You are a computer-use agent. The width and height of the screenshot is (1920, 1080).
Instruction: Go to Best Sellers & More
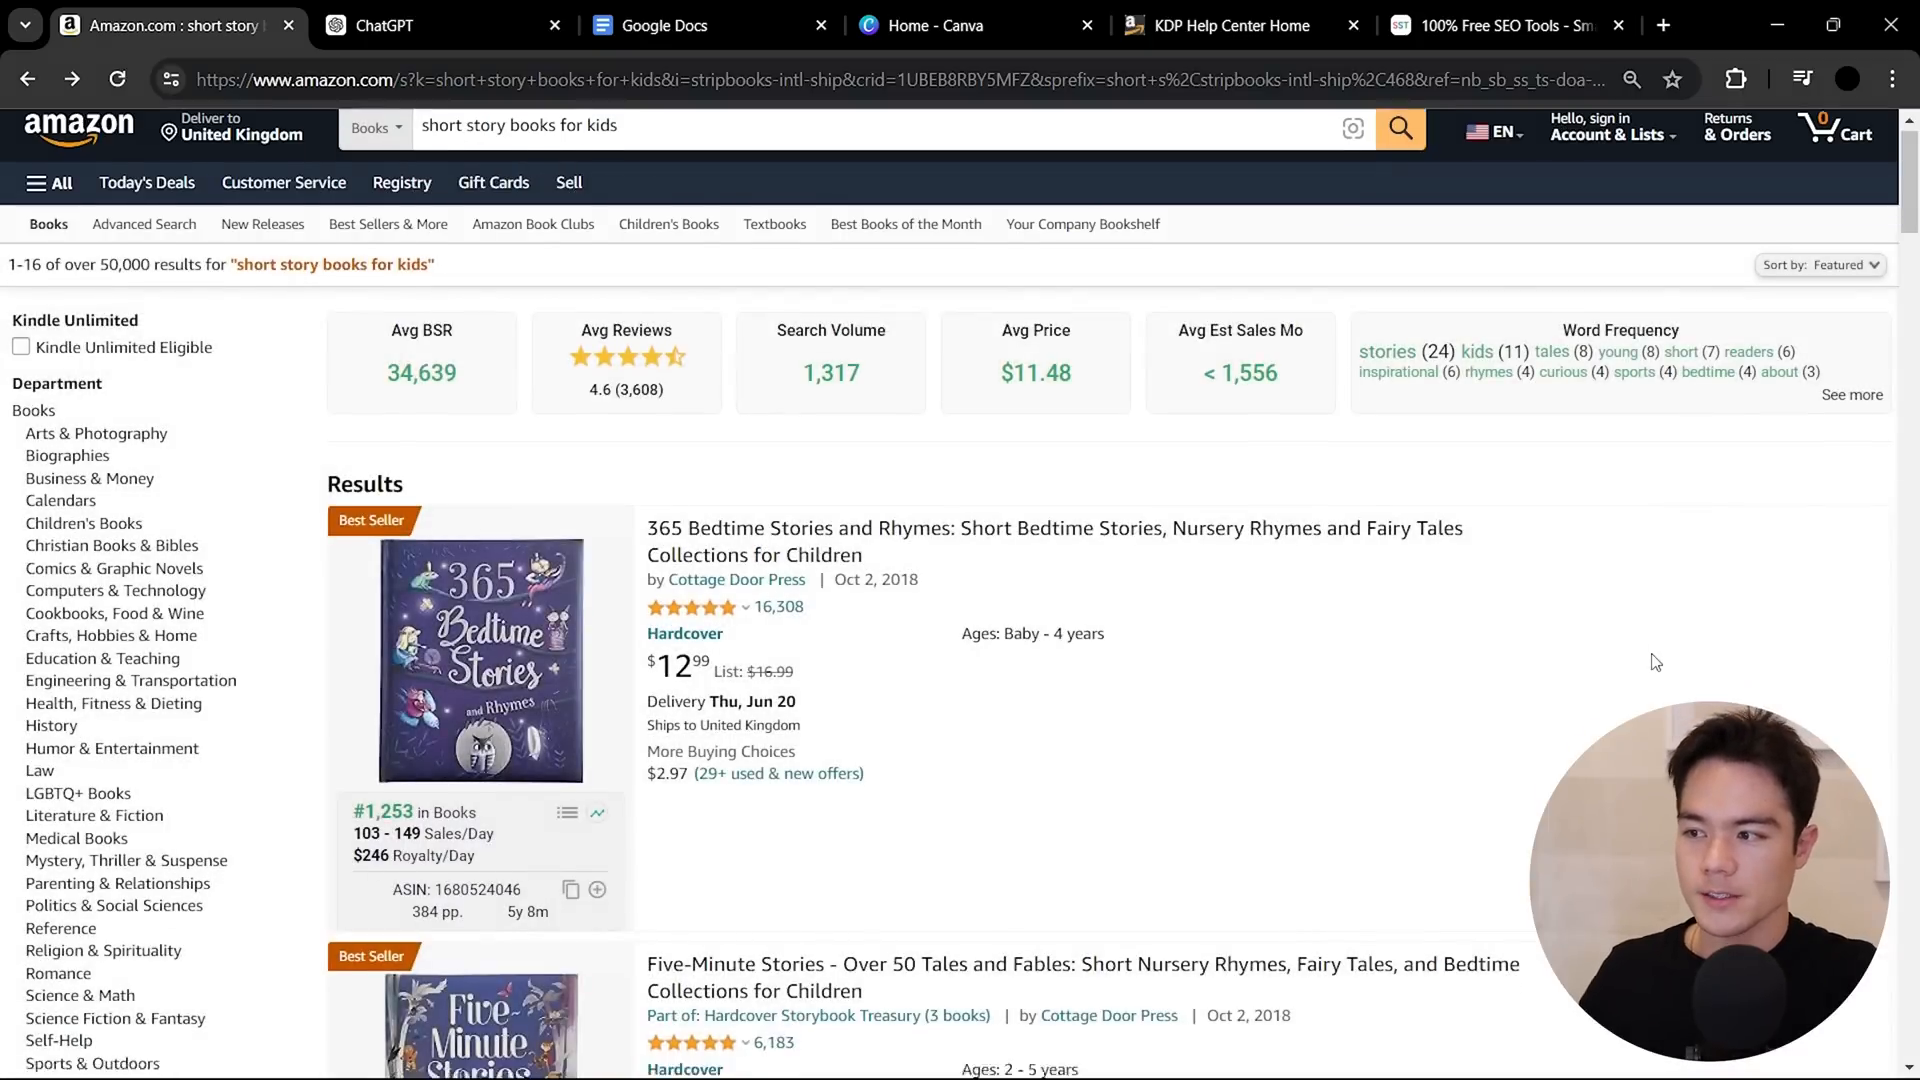click(388, 224)
